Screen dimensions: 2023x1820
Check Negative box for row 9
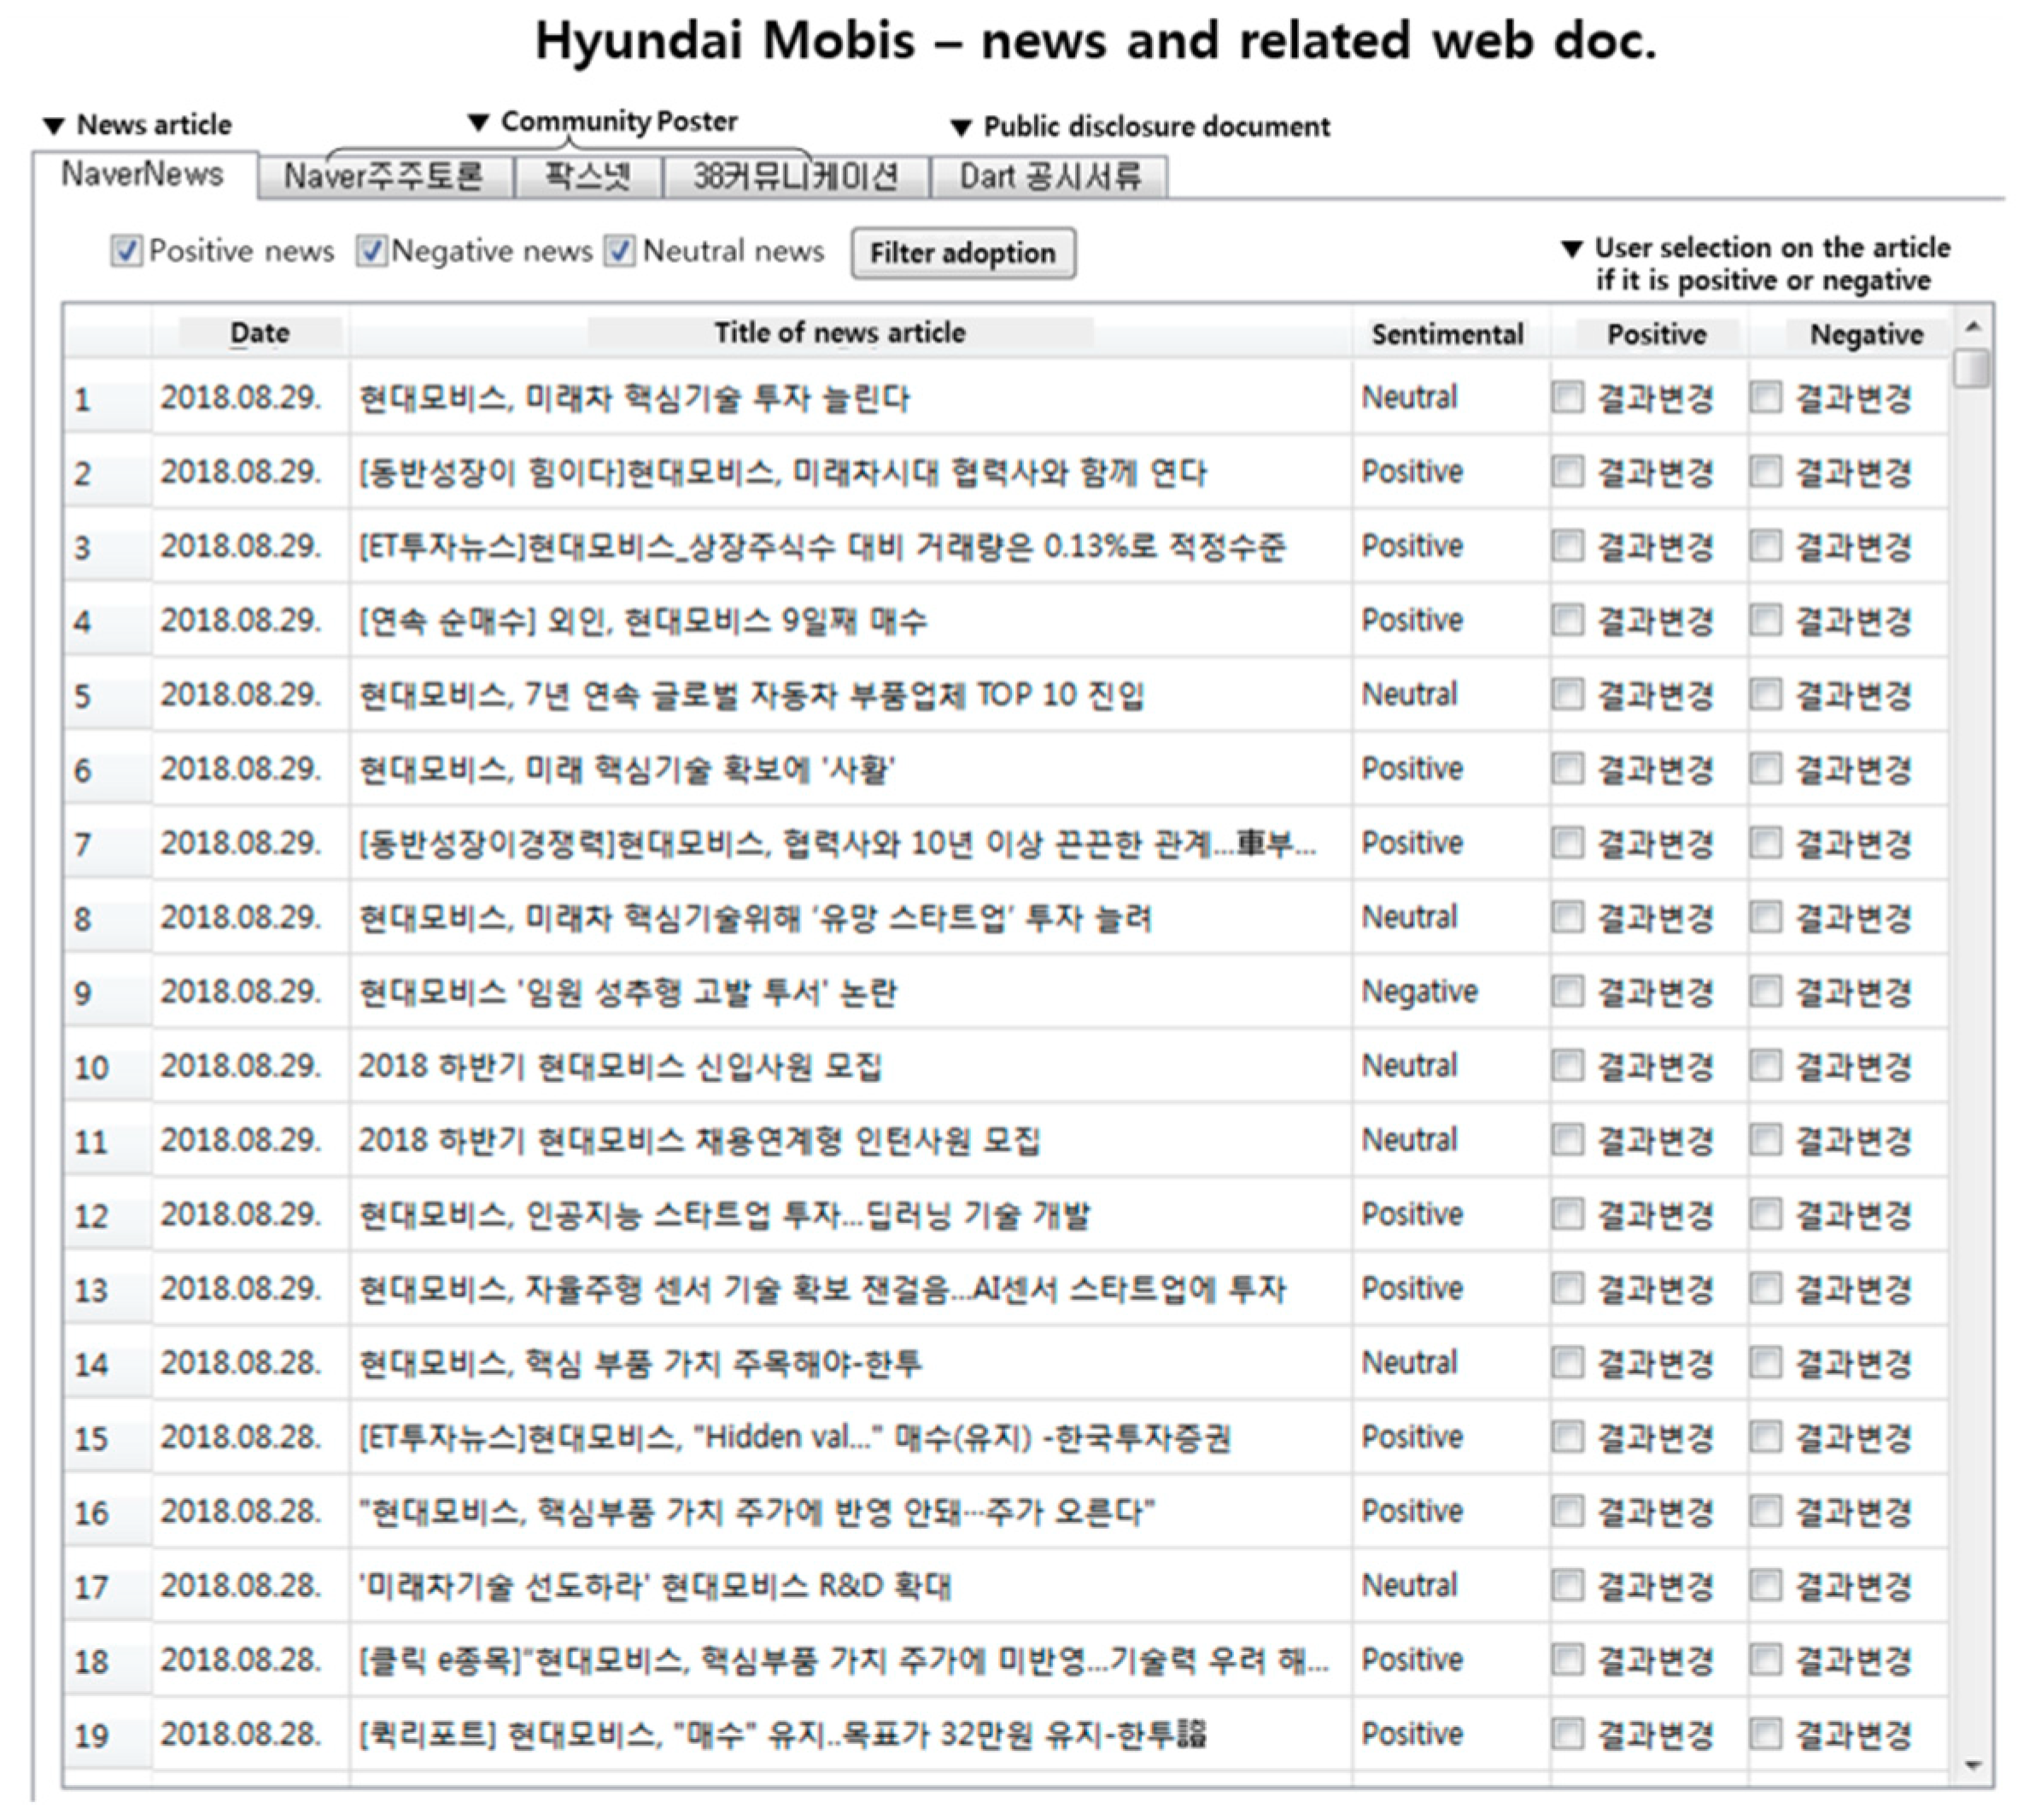coord(1765,991)
